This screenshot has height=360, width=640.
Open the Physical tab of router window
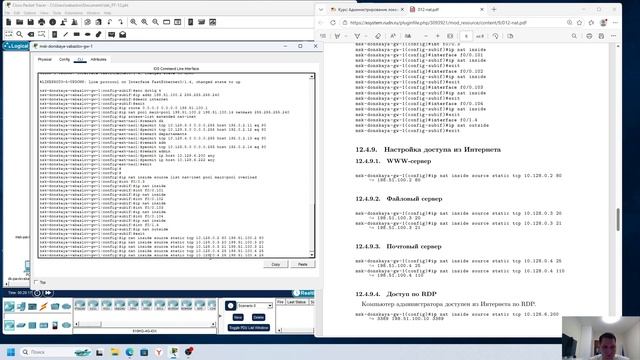point(45,60)
